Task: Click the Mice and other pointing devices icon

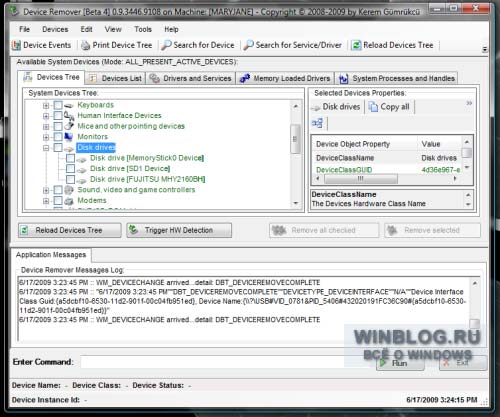Action: click(x=69, y=126)
